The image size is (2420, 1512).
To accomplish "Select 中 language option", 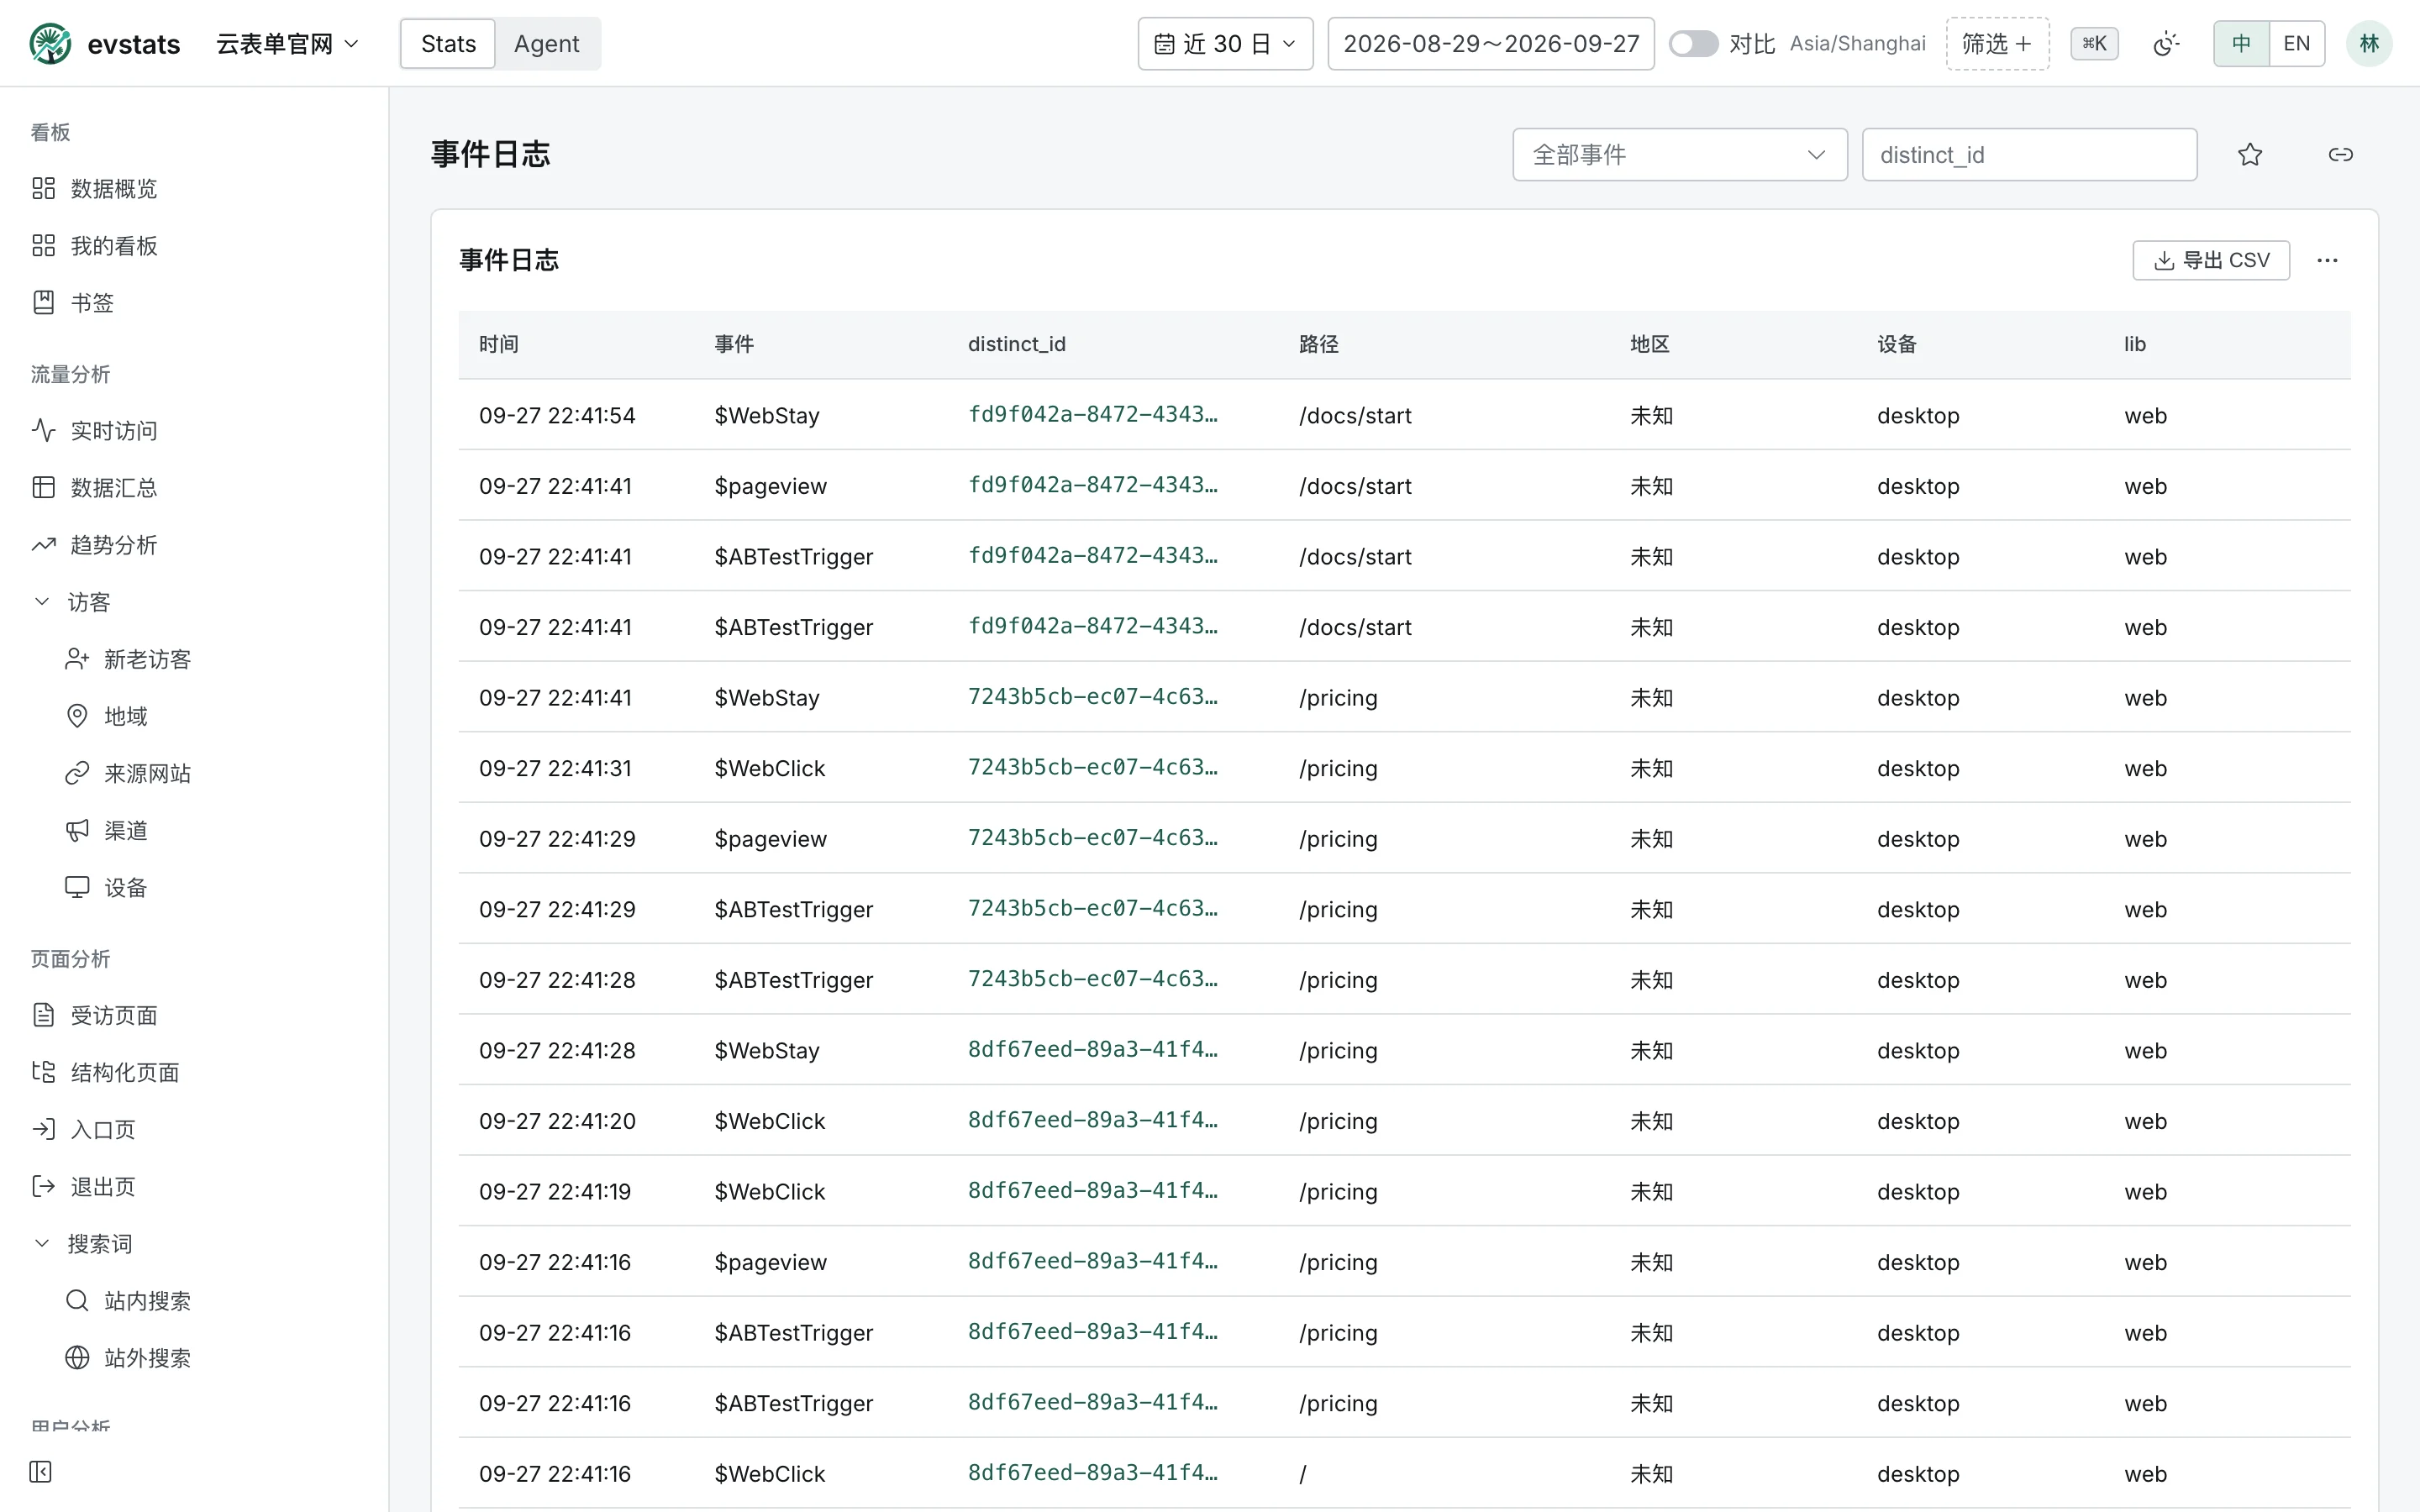I will tap(2241, 43).
